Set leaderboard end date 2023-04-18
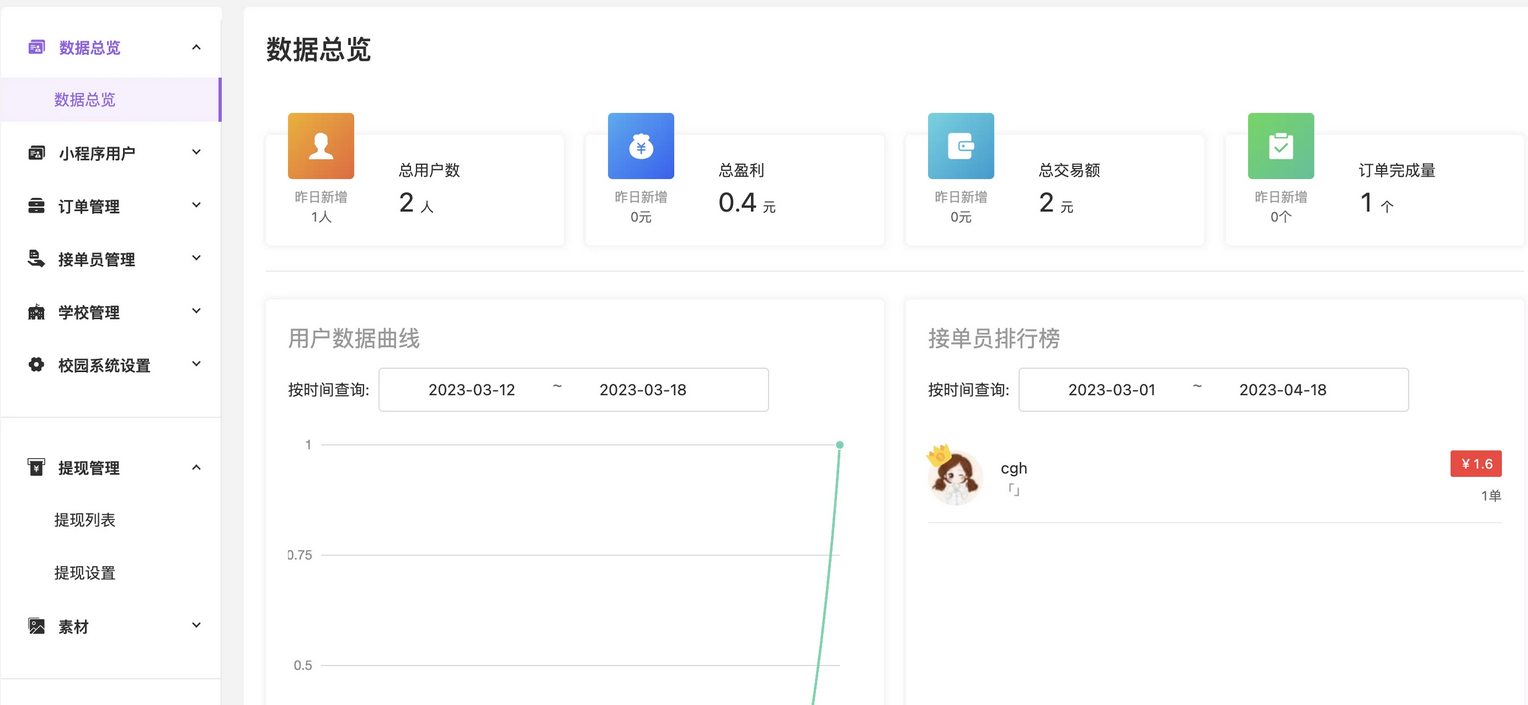Screen dimensions: 1528x705 (1283, 390)
